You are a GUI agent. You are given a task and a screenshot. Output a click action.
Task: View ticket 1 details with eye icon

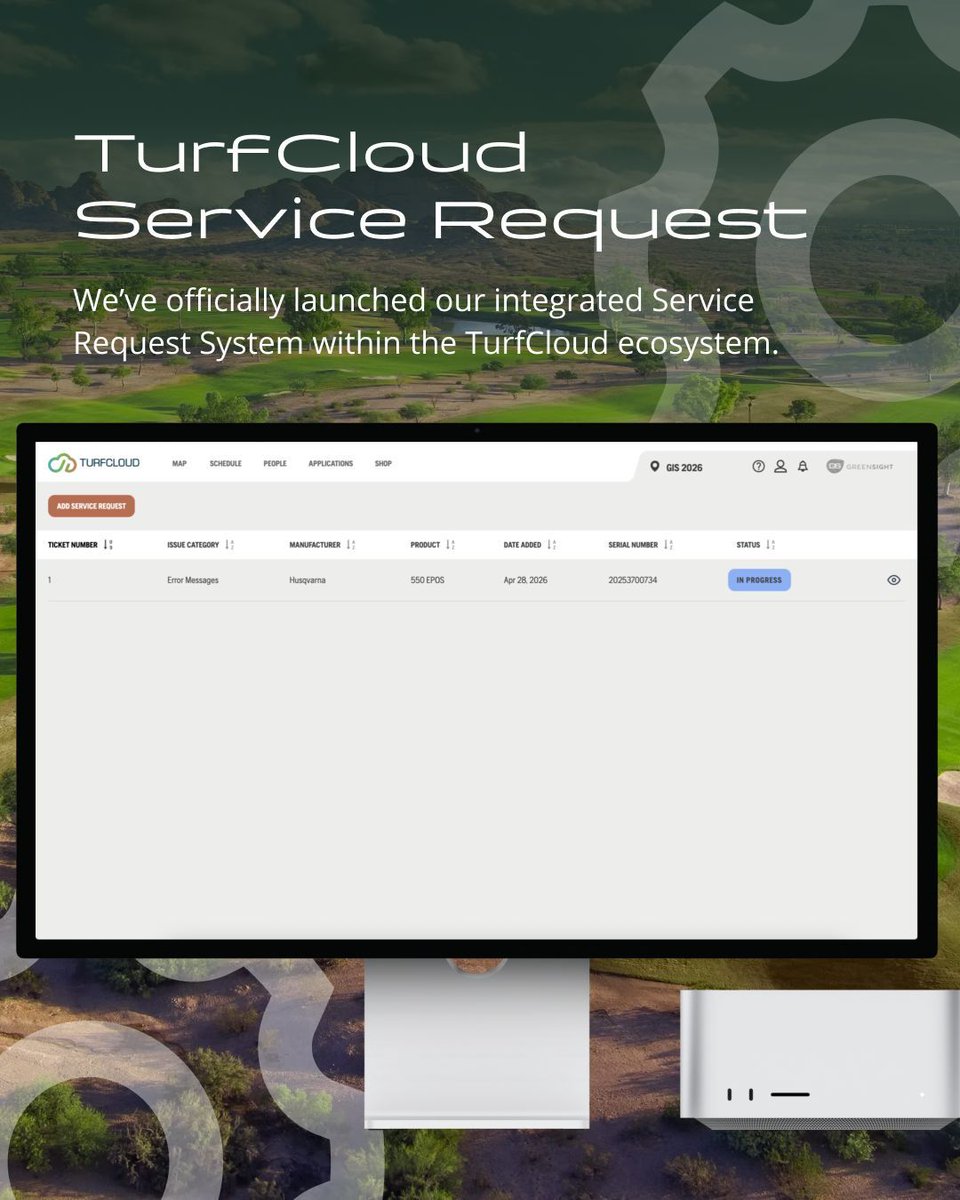tap(894, 580)
